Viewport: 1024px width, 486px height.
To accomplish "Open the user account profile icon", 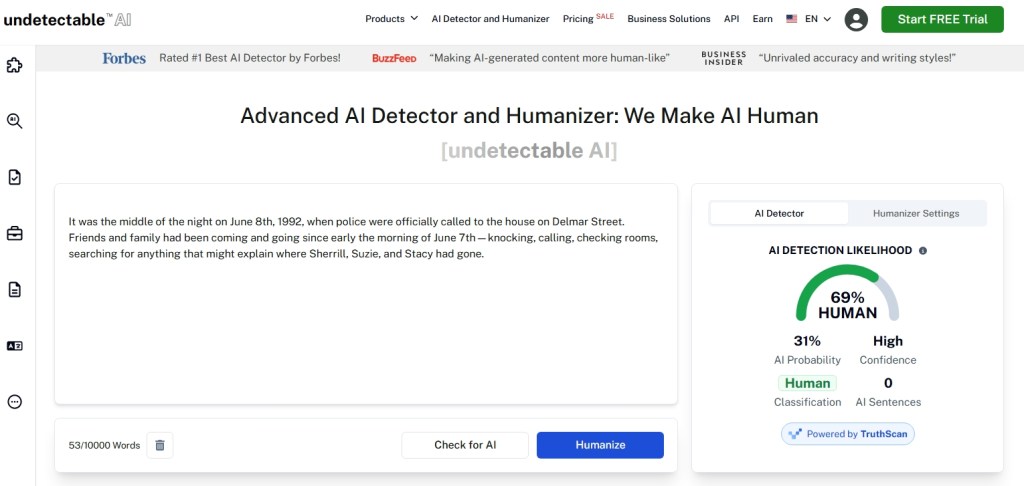I will click(x=856, y=20).
